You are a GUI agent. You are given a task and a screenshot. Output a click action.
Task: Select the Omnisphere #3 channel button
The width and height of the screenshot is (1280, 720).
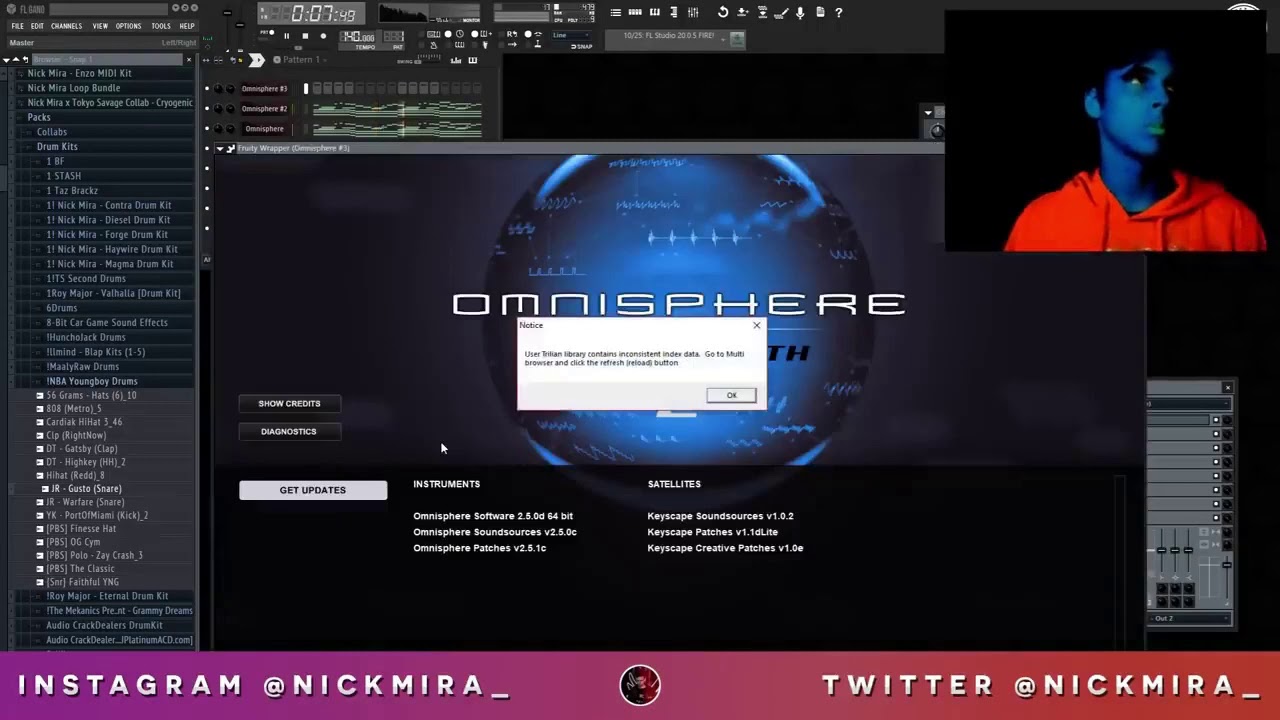coord(264,89)
